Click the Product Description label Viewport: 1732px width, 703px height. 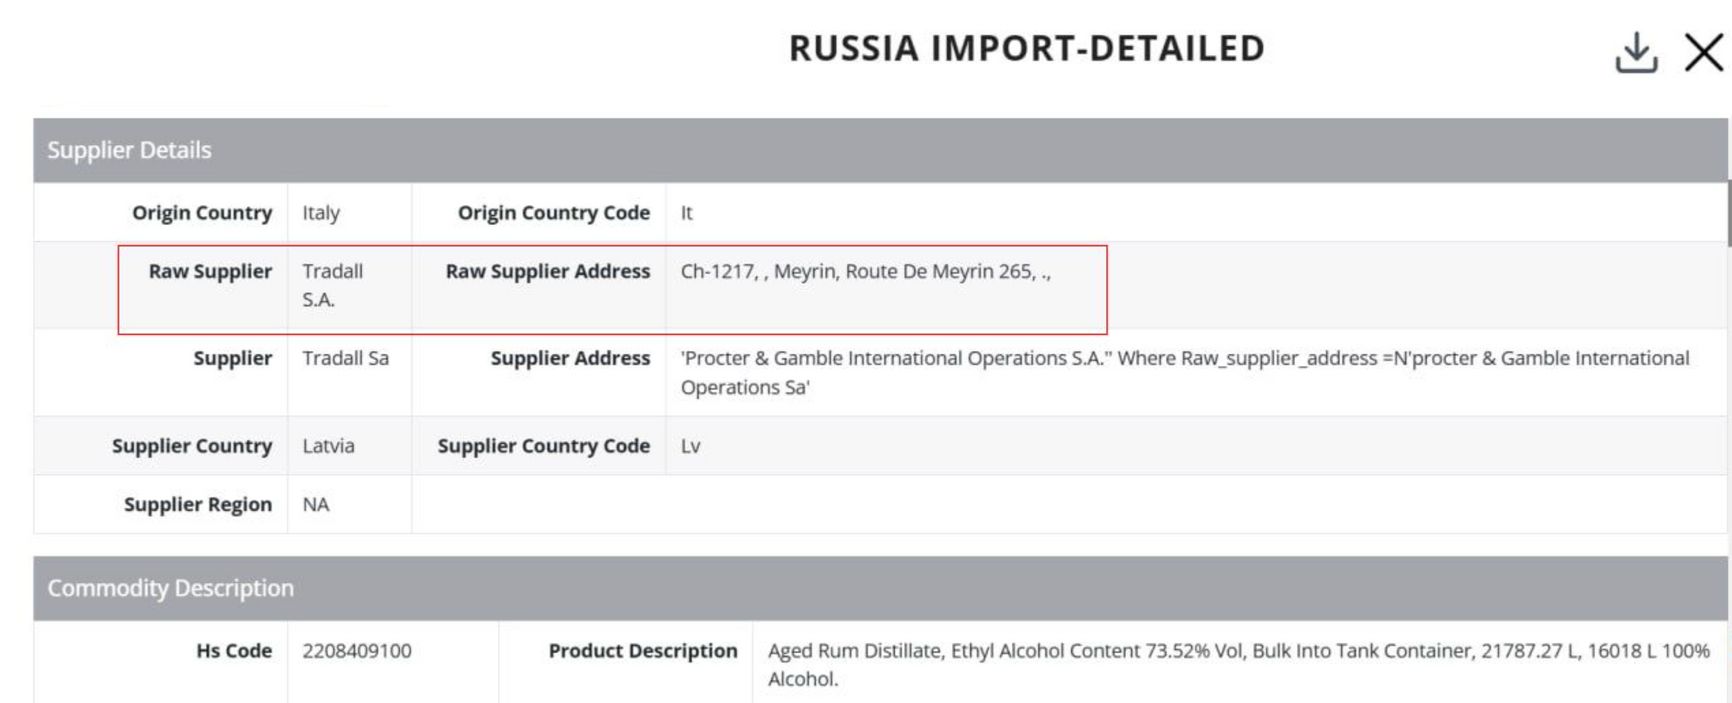(x=642, y=651)
